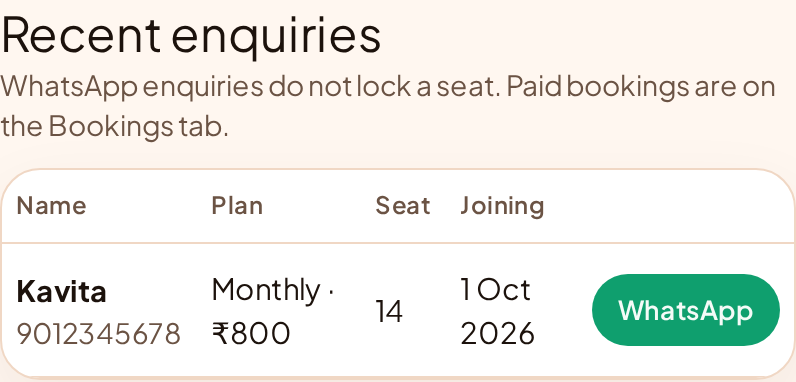Select the name Kavita in the enquiry row
796x382 pixels.
pyautogui.click(x=61, y=292)
